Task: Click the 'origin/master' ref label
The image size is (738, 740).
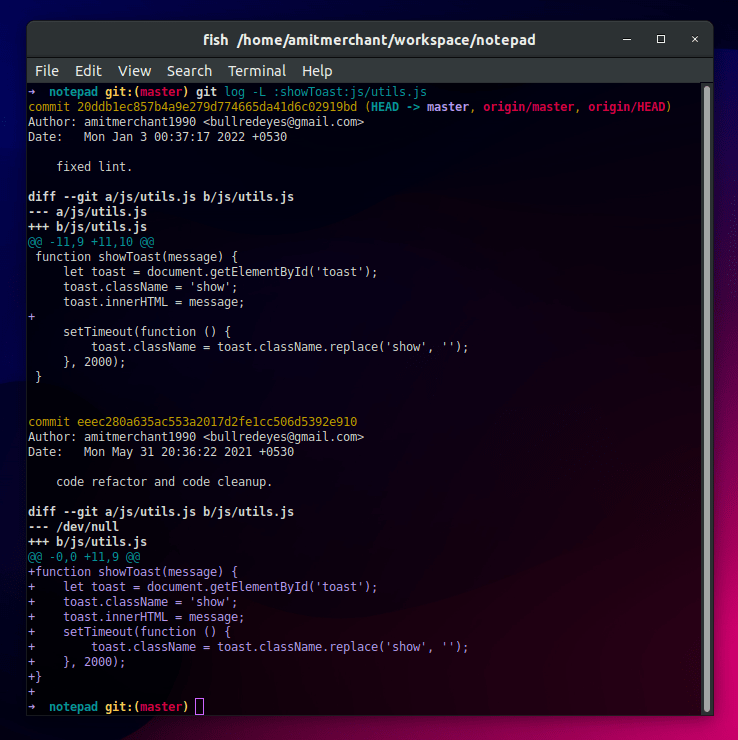Action: pyautogui.click(x=528, y=107)
